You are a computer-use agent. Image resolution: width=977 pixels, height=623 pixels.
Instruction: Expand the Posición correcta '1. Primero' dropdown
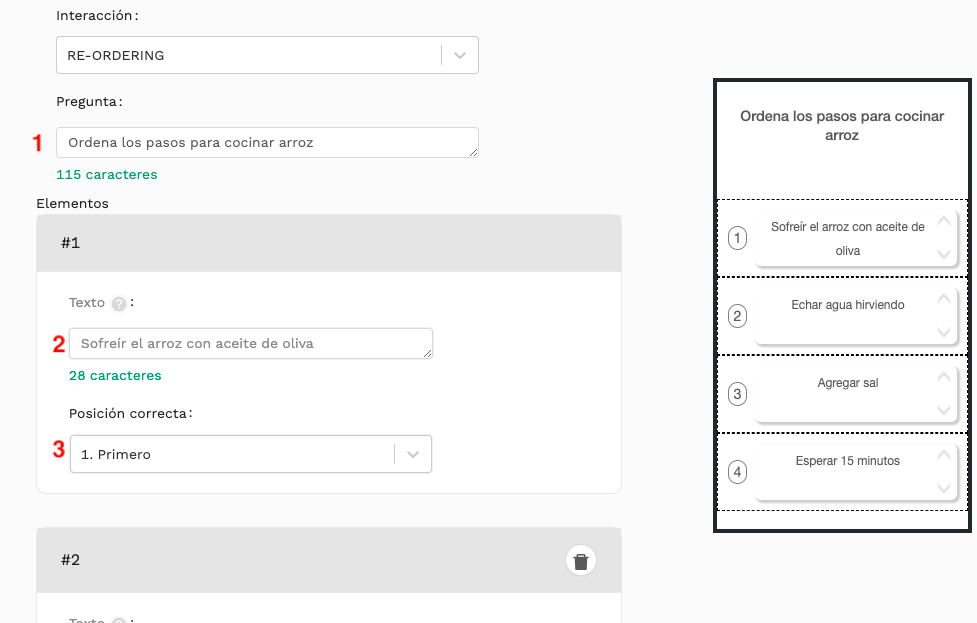(x=250, y=454)
